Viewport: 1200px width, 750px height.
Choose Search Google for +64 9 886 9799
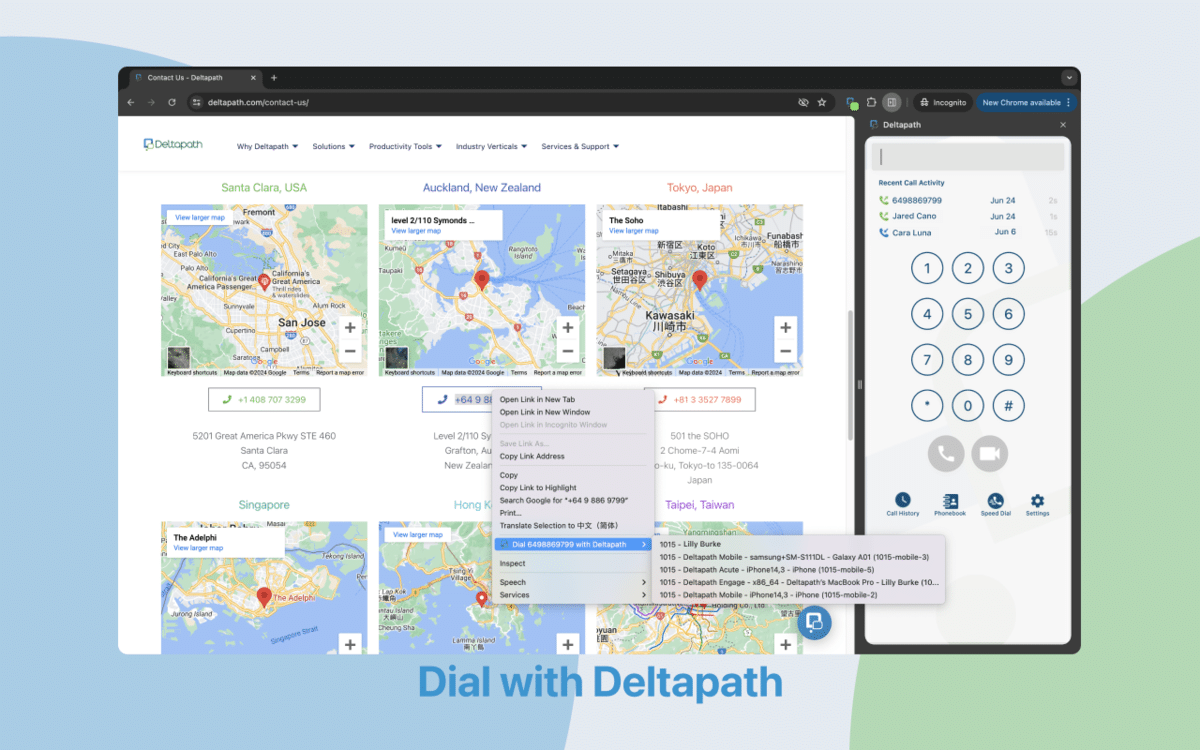572,500
